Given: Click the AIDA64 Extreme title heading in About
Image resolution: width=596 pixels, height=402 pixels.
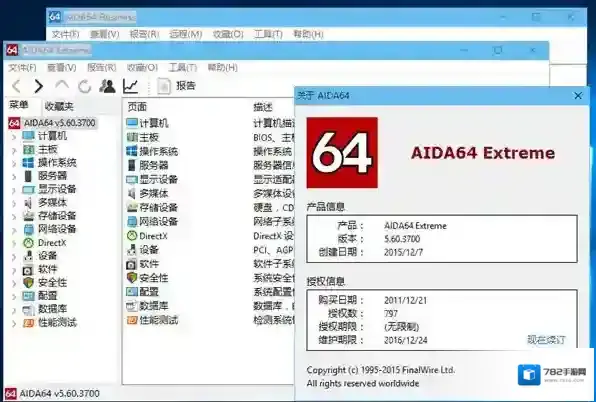Looking at the screenshot, I should click(483, 153).
